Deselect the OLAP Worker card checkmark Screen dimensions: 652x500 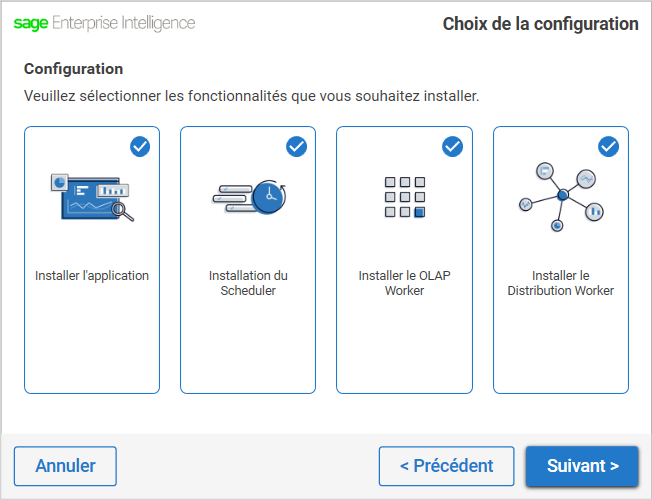tap(452, 146)
